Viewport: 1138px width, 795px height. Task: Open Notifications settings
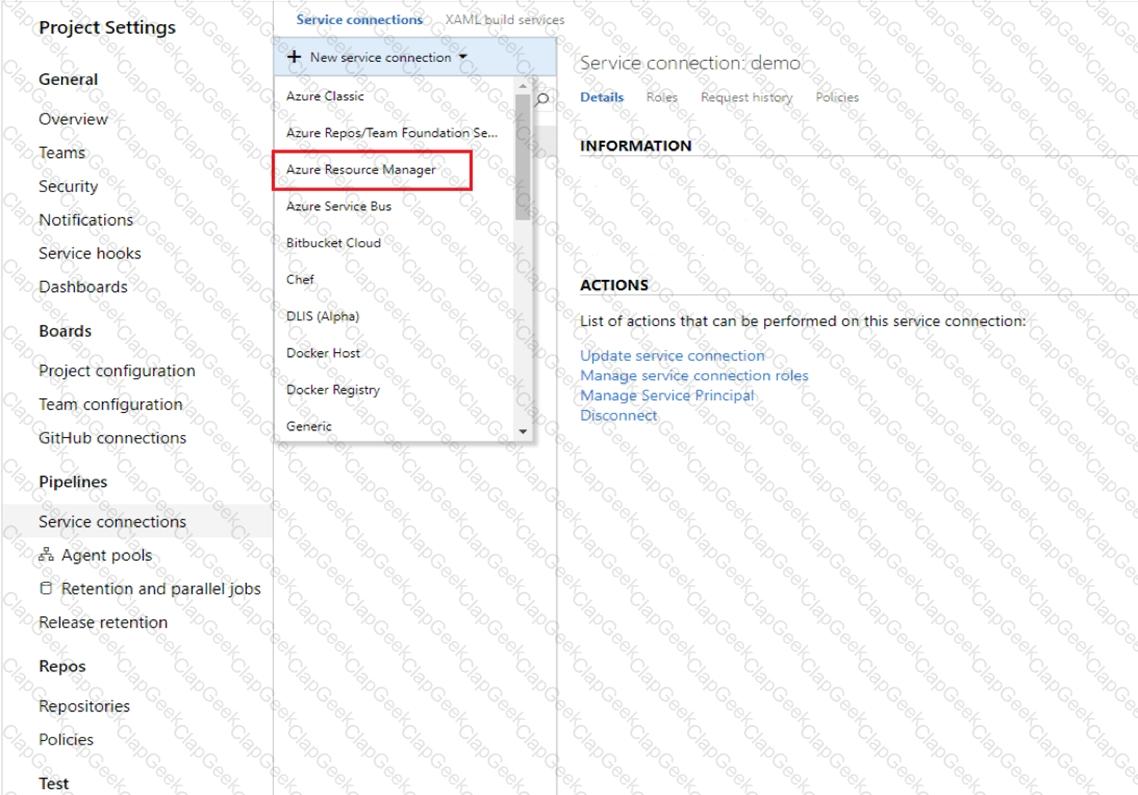pyautogui.click(x=86, y=220)
